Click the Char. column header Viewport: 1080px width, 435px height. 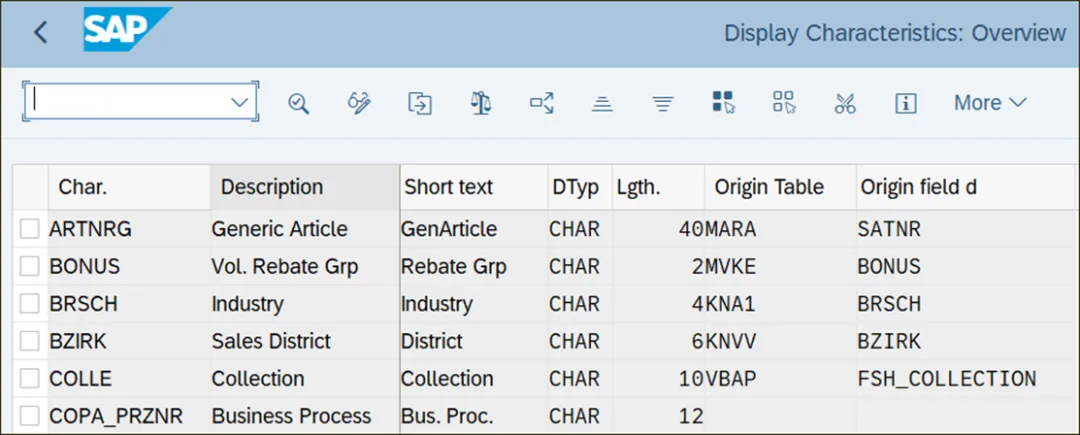[83, 187]
